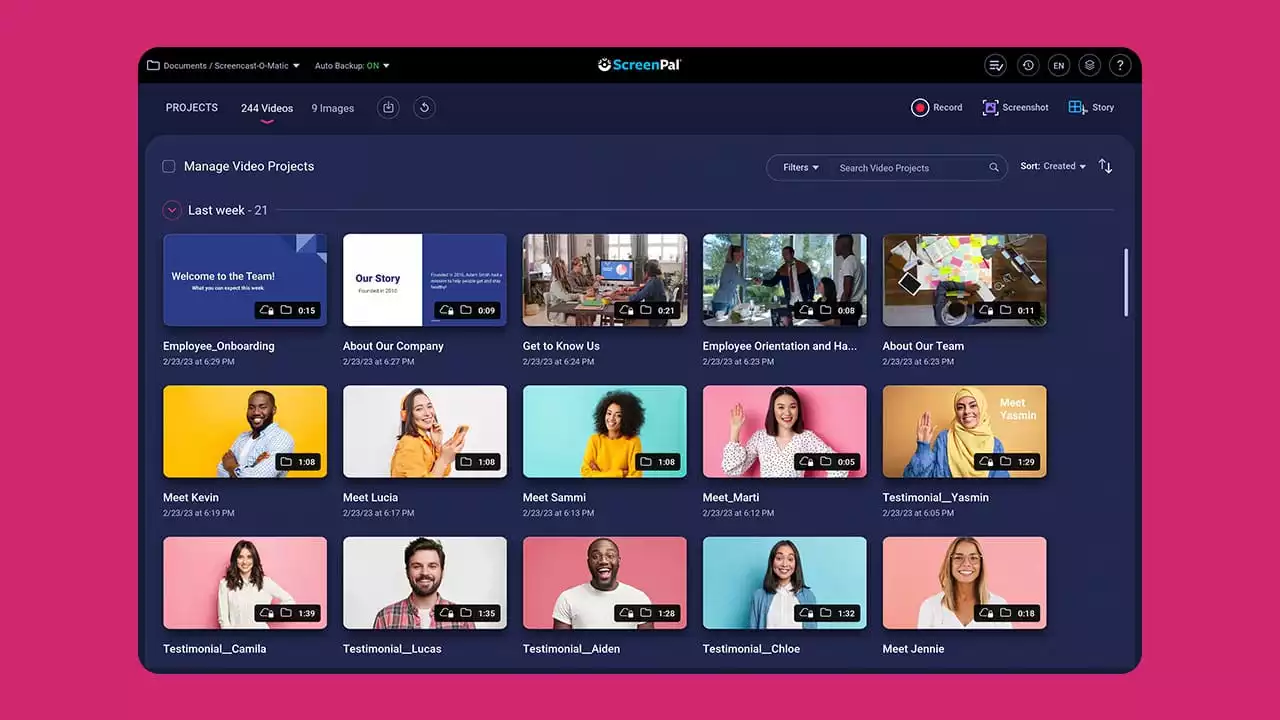The image size is (1280, 720).
Task: Open the layers stack icon in top bar
Action: pyautogui.click(x=1090, y=66)
